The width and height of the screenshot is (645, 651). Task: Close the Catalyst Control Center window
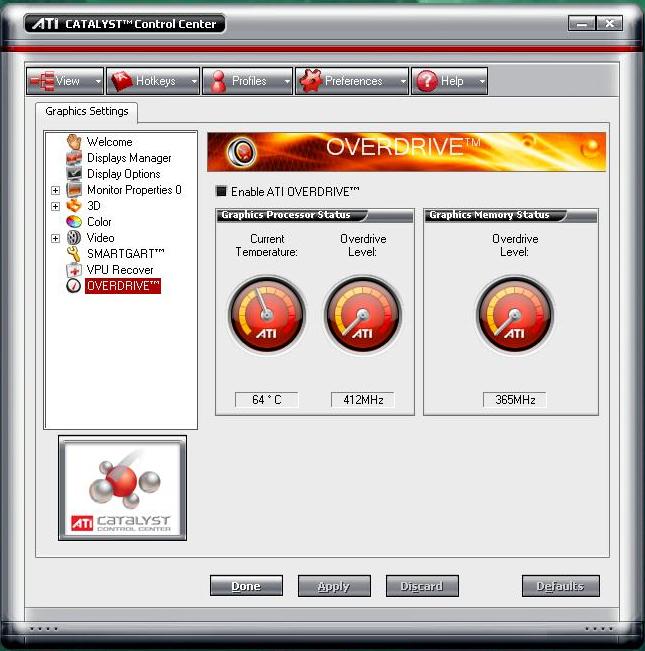609,24
